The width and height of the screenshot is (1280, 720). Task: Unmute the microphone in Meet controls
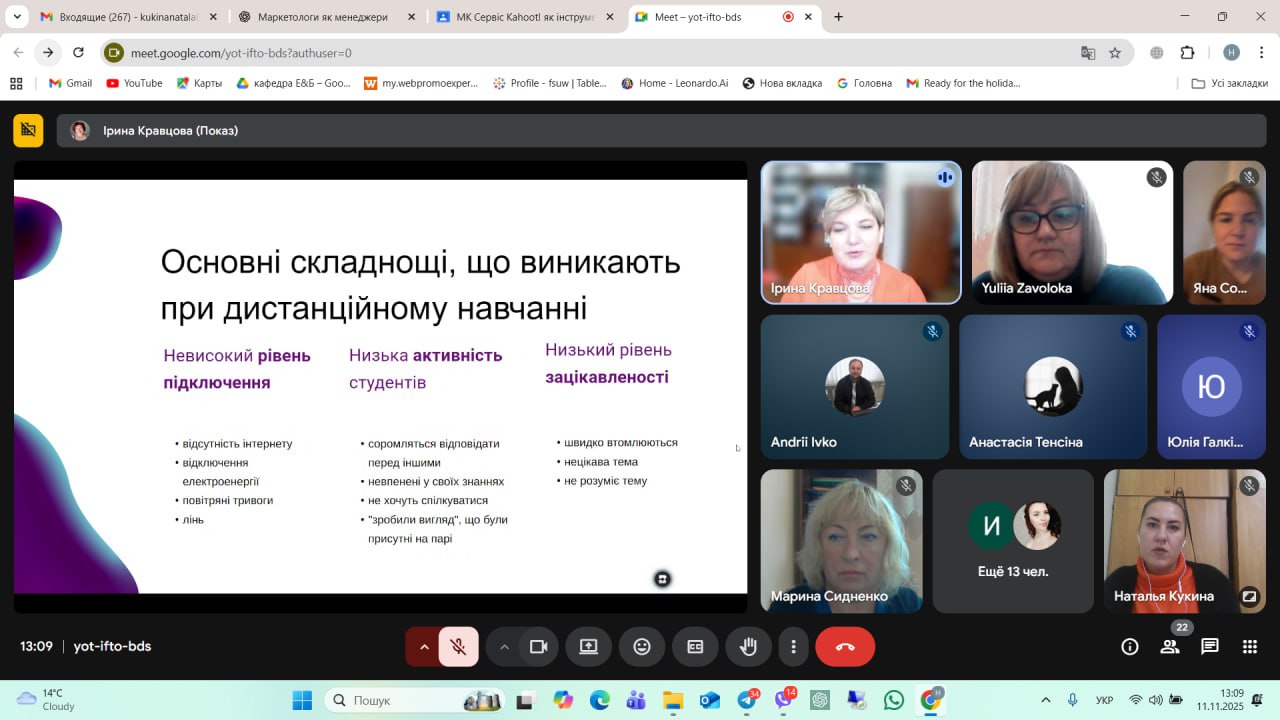tap(459, 647)
